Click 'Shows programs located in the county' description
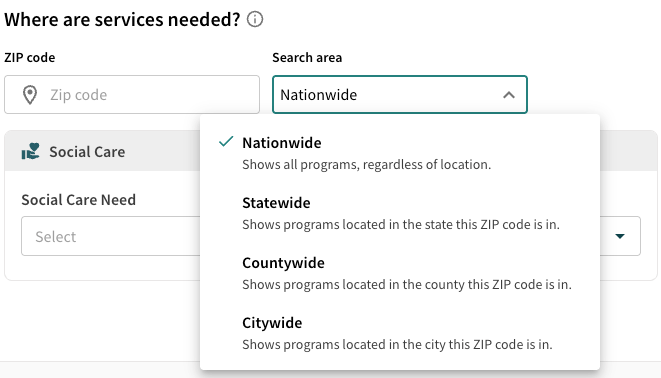This screenshot has height=378, width=661. pos(407,284)
